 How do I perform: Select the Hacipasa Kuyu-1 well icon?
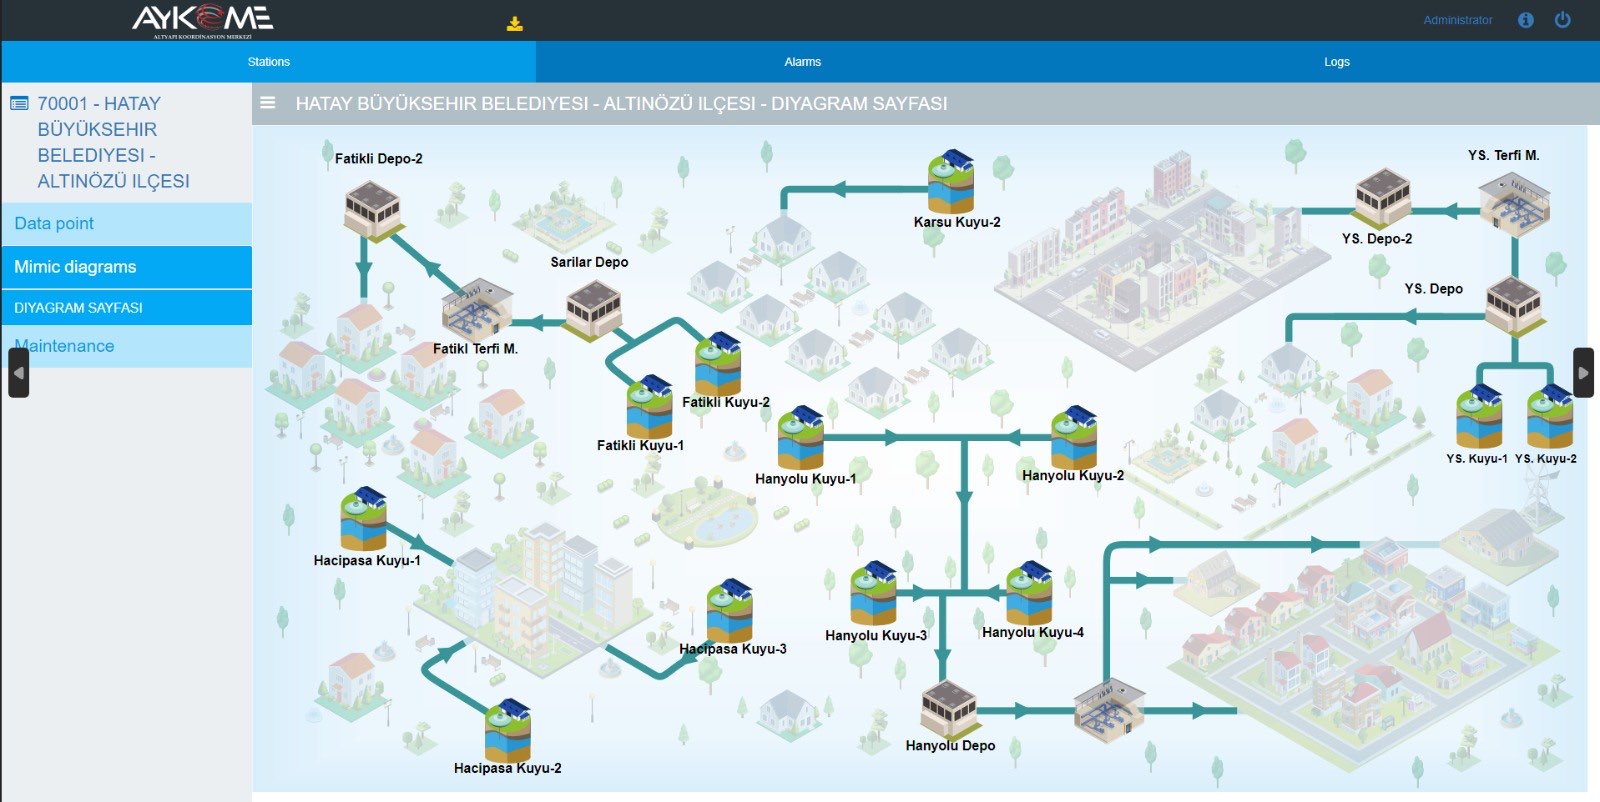[363, 519]
